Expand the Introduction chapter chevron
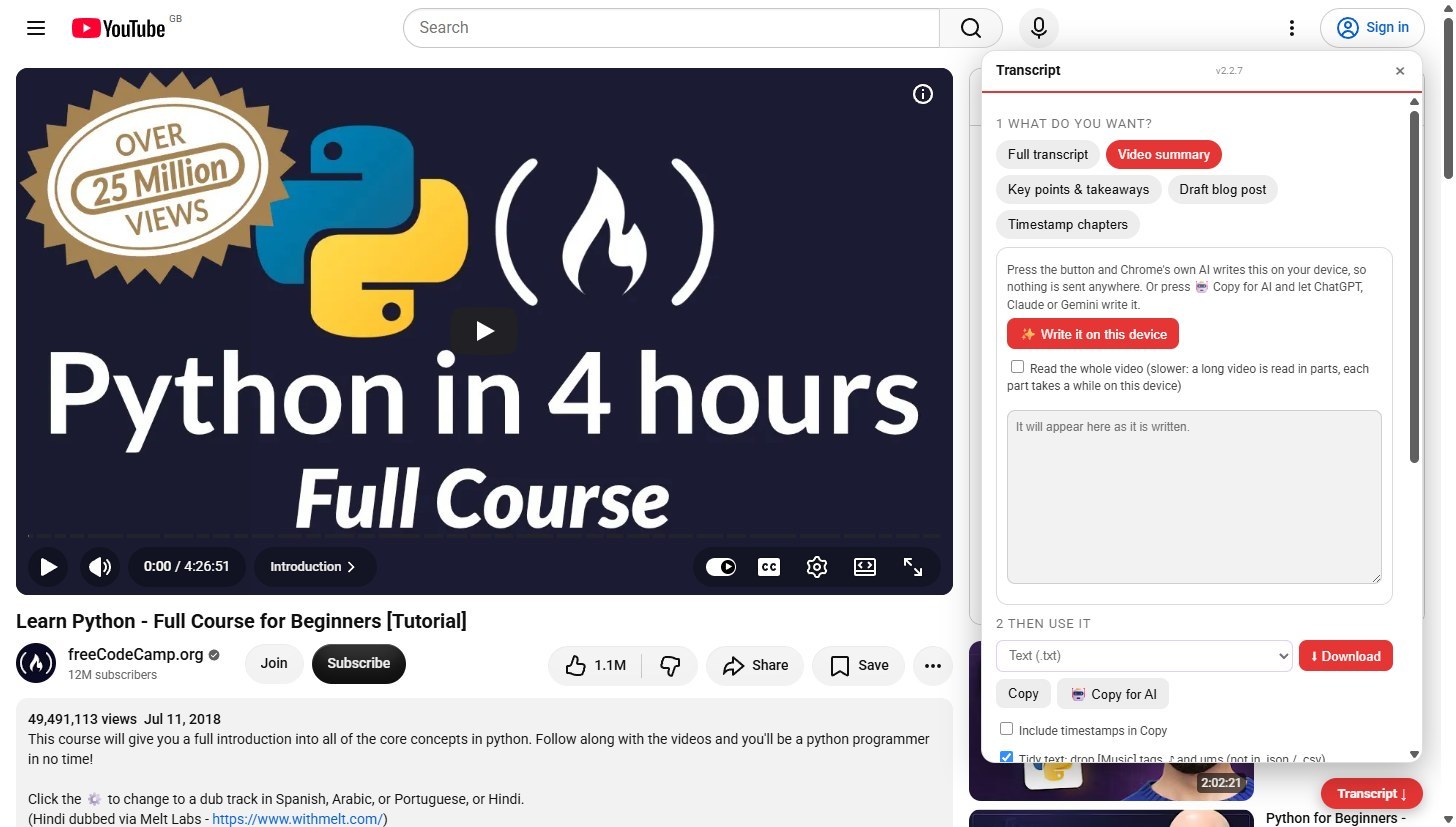Viewport: 1456px width, 827px height. 351,567
